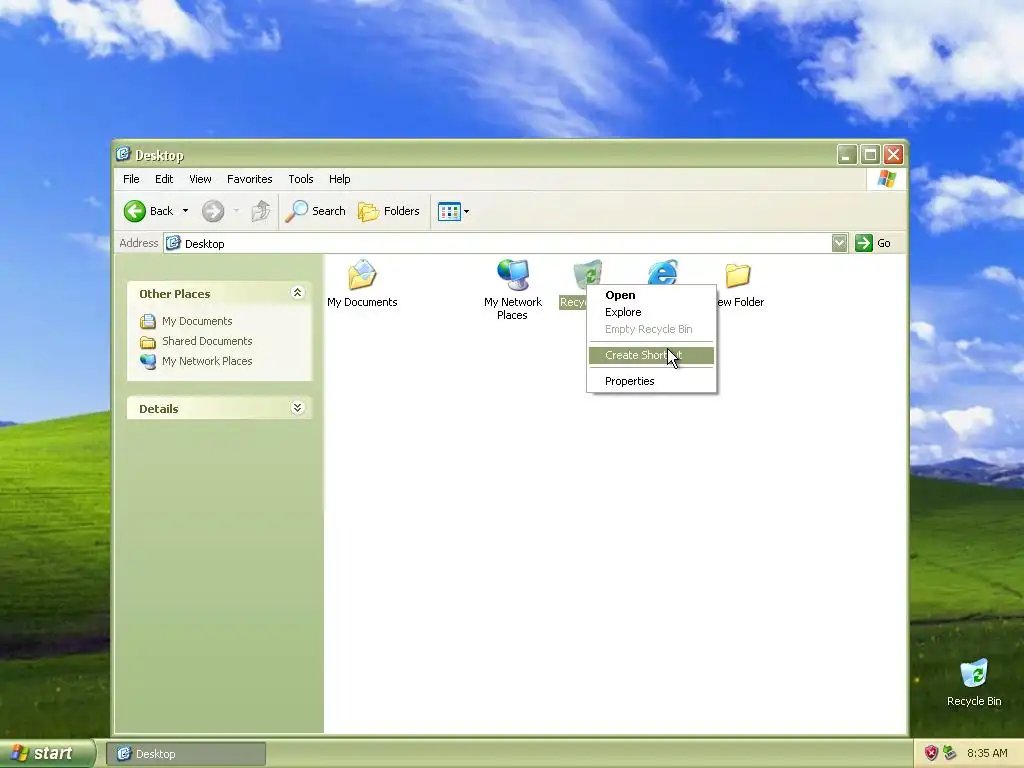Click the grayed Forward arrow icon
This screenshot has height=768, width=1024.
pos(212,211)
